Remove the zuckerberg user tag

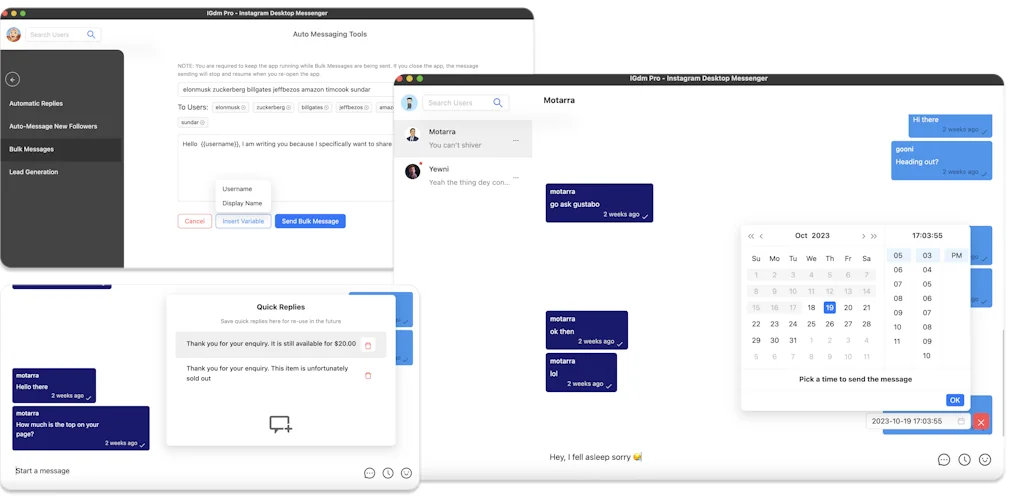point(288,107)
